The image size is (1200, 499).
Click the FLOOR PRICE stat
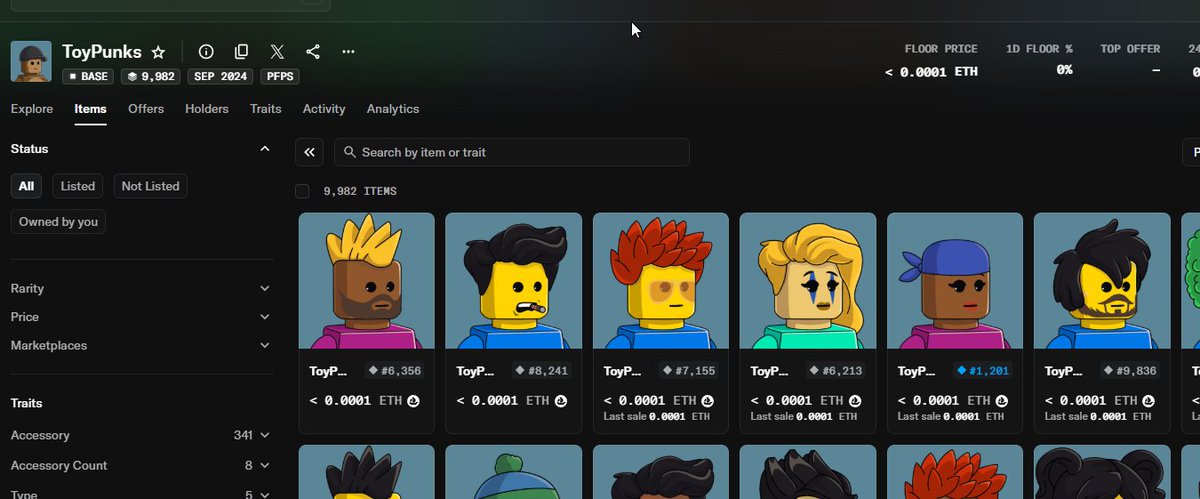pyautogui.click(x=931, y=60)
